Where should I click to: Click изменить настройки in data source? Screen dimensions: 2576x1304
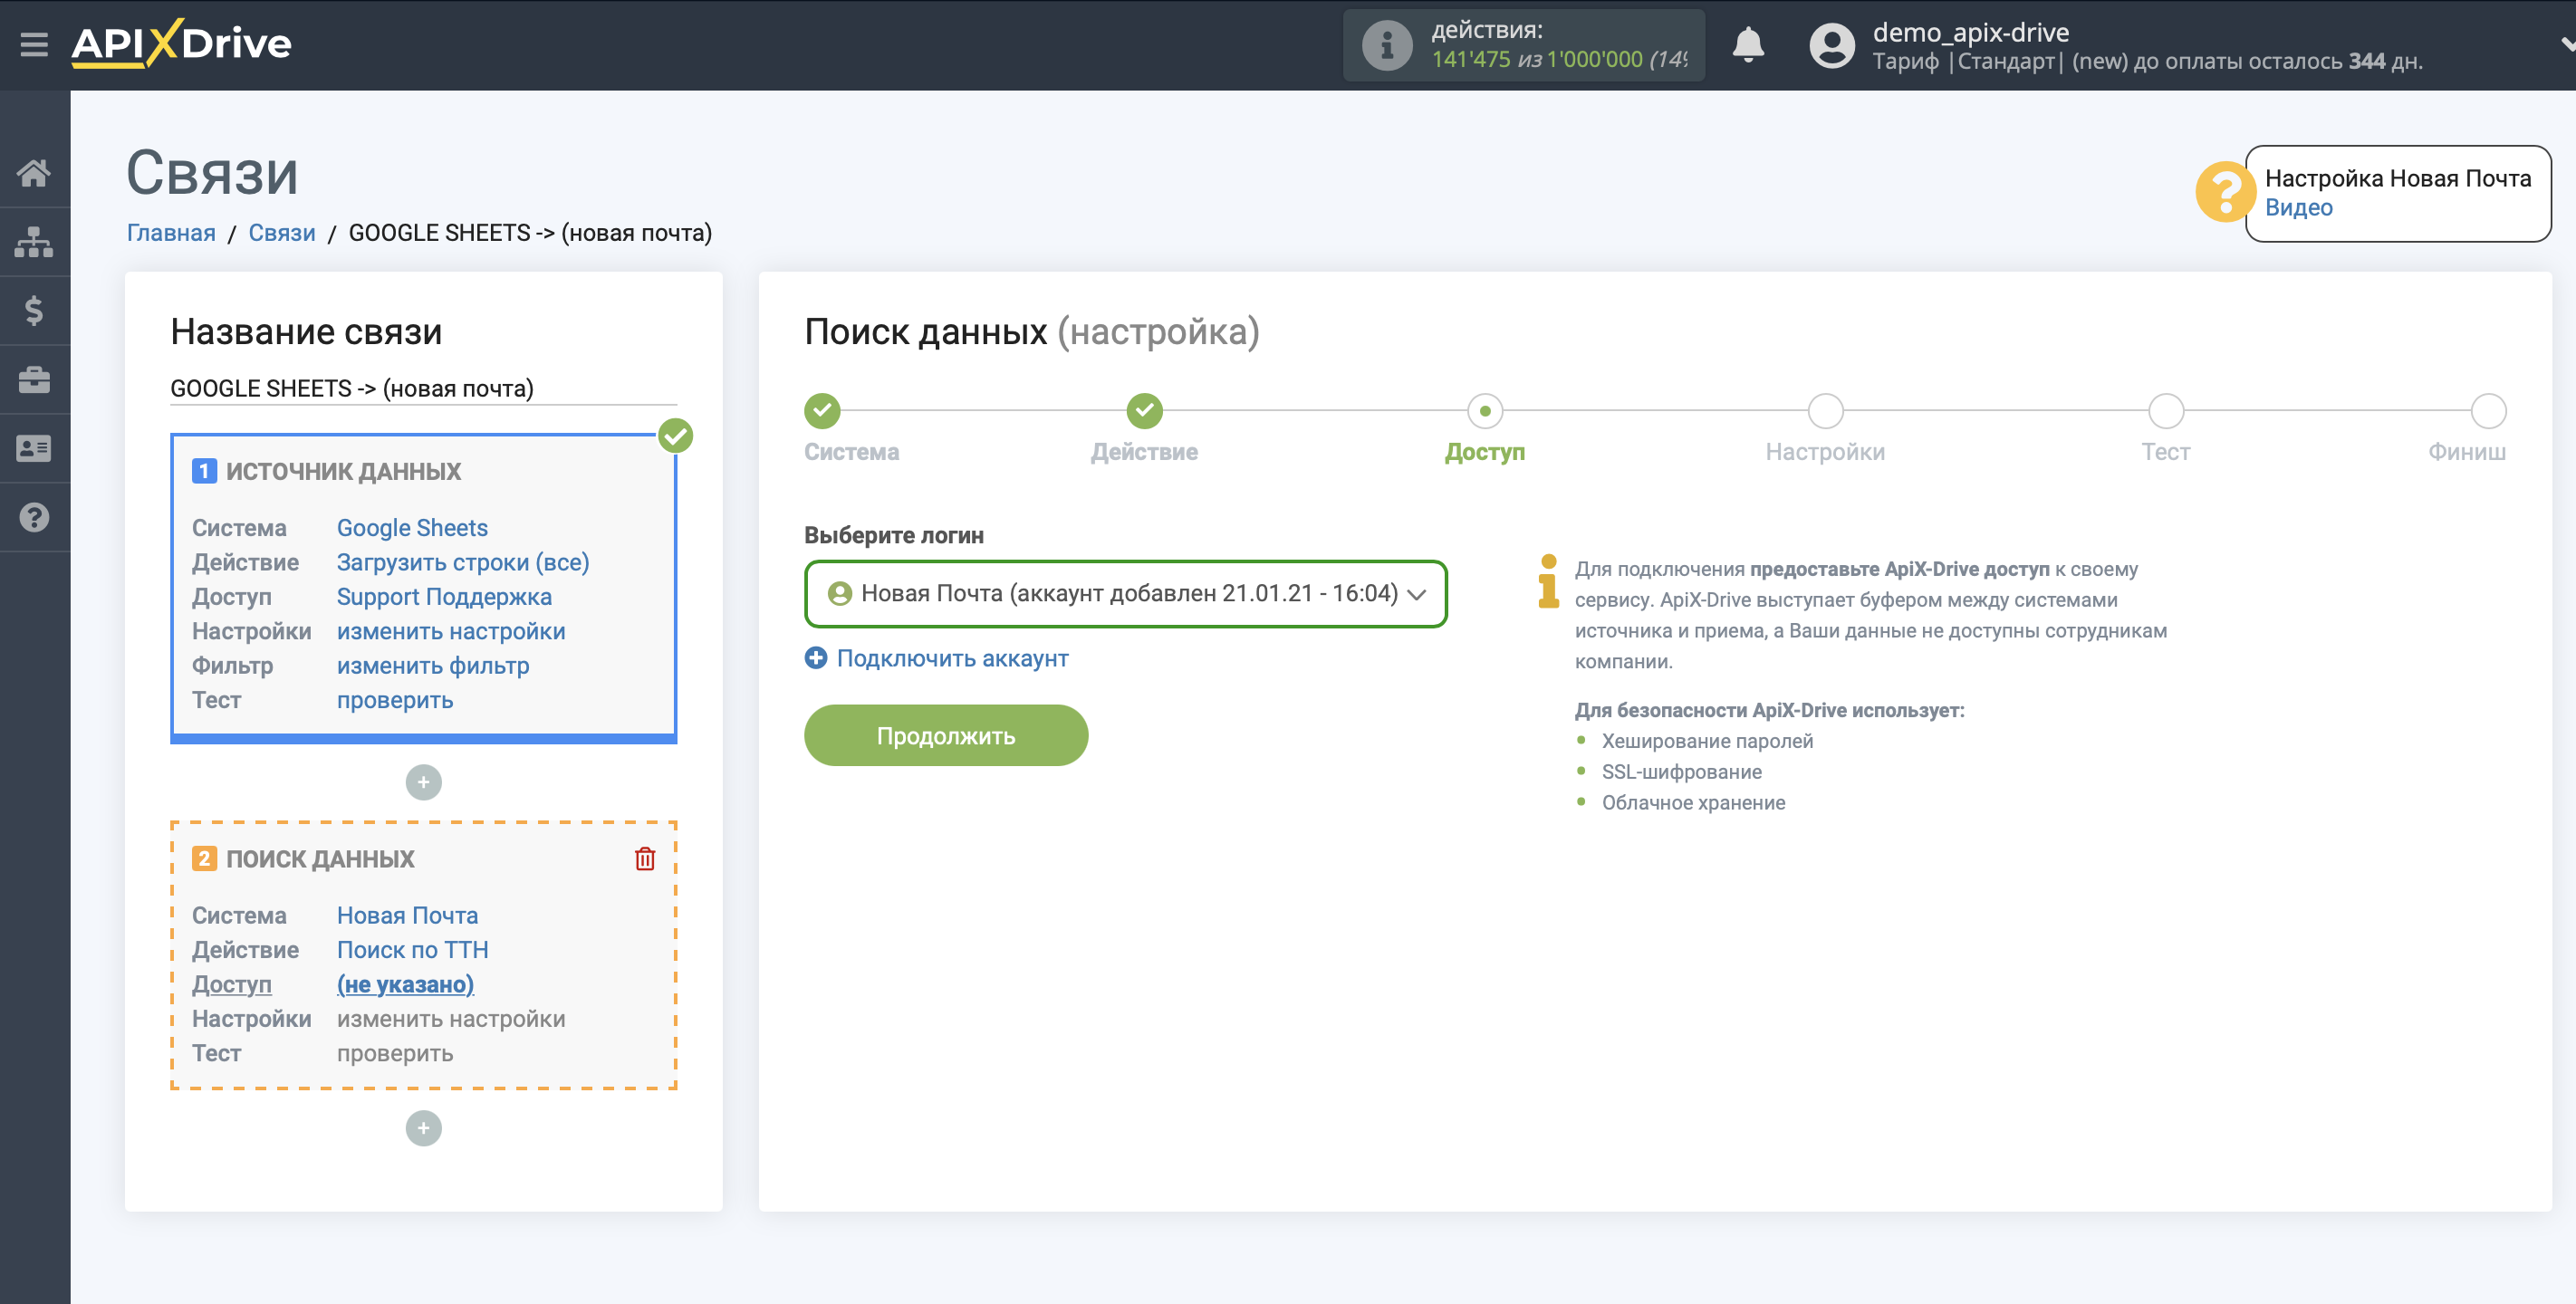[x=451, y=631]
